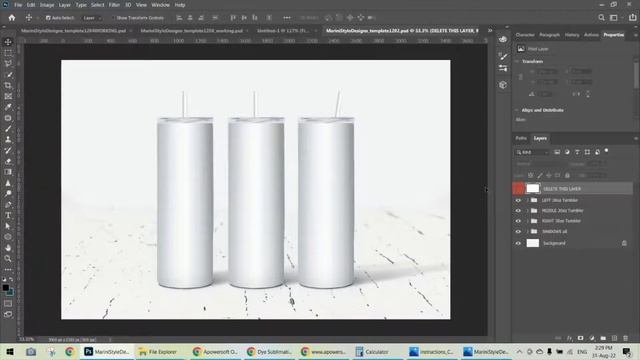Go to the Home screen icon

12,18
